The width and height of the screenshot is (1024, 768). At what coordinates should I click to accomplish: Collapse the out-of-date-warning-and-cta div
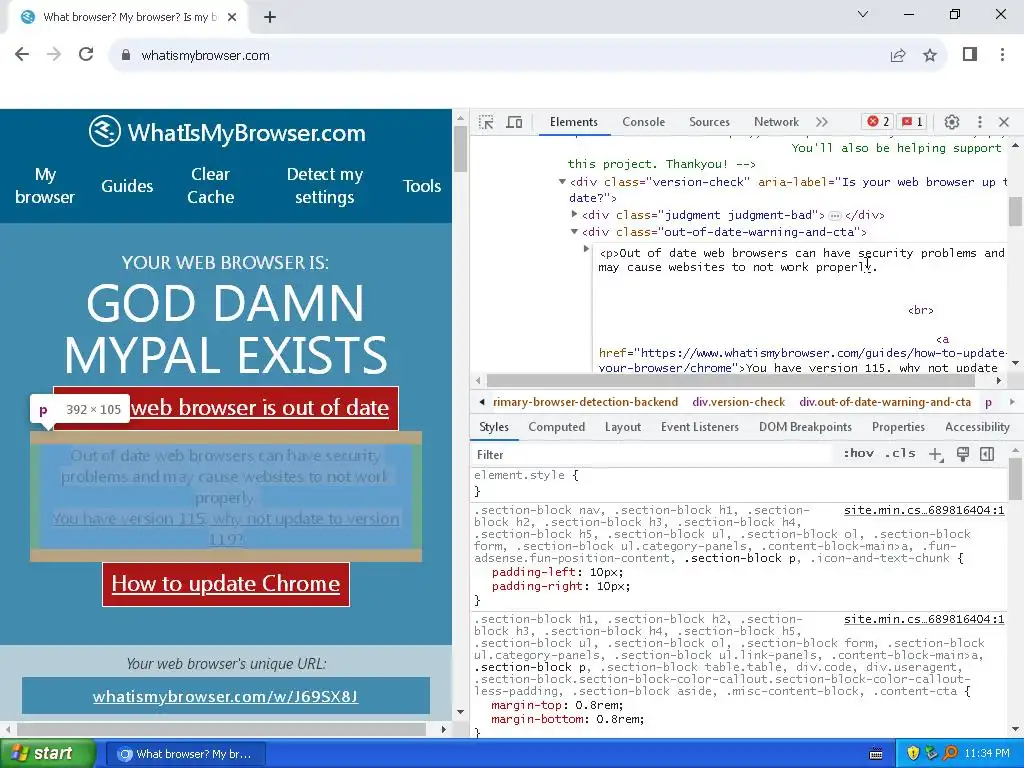tap(574, 231)
